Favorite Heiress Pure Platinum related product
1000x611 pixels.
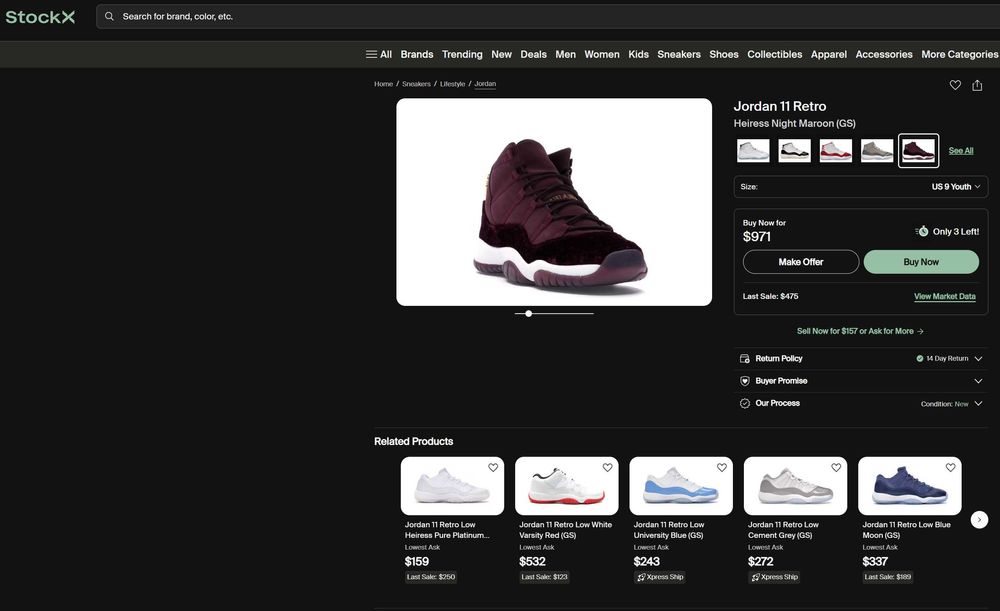pyautogui.click(x=493, y=467)
